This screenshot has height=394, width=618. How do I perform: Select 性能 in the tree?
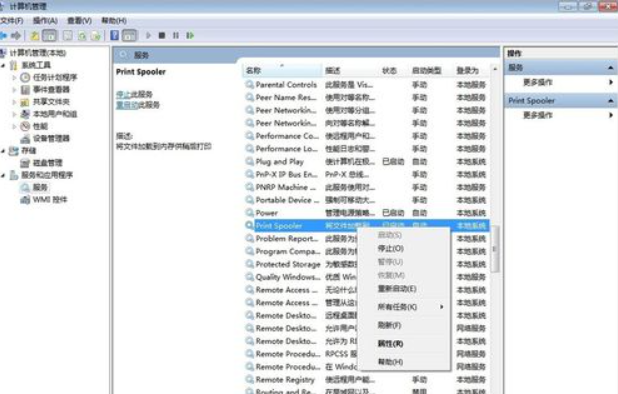click(40, 126)
